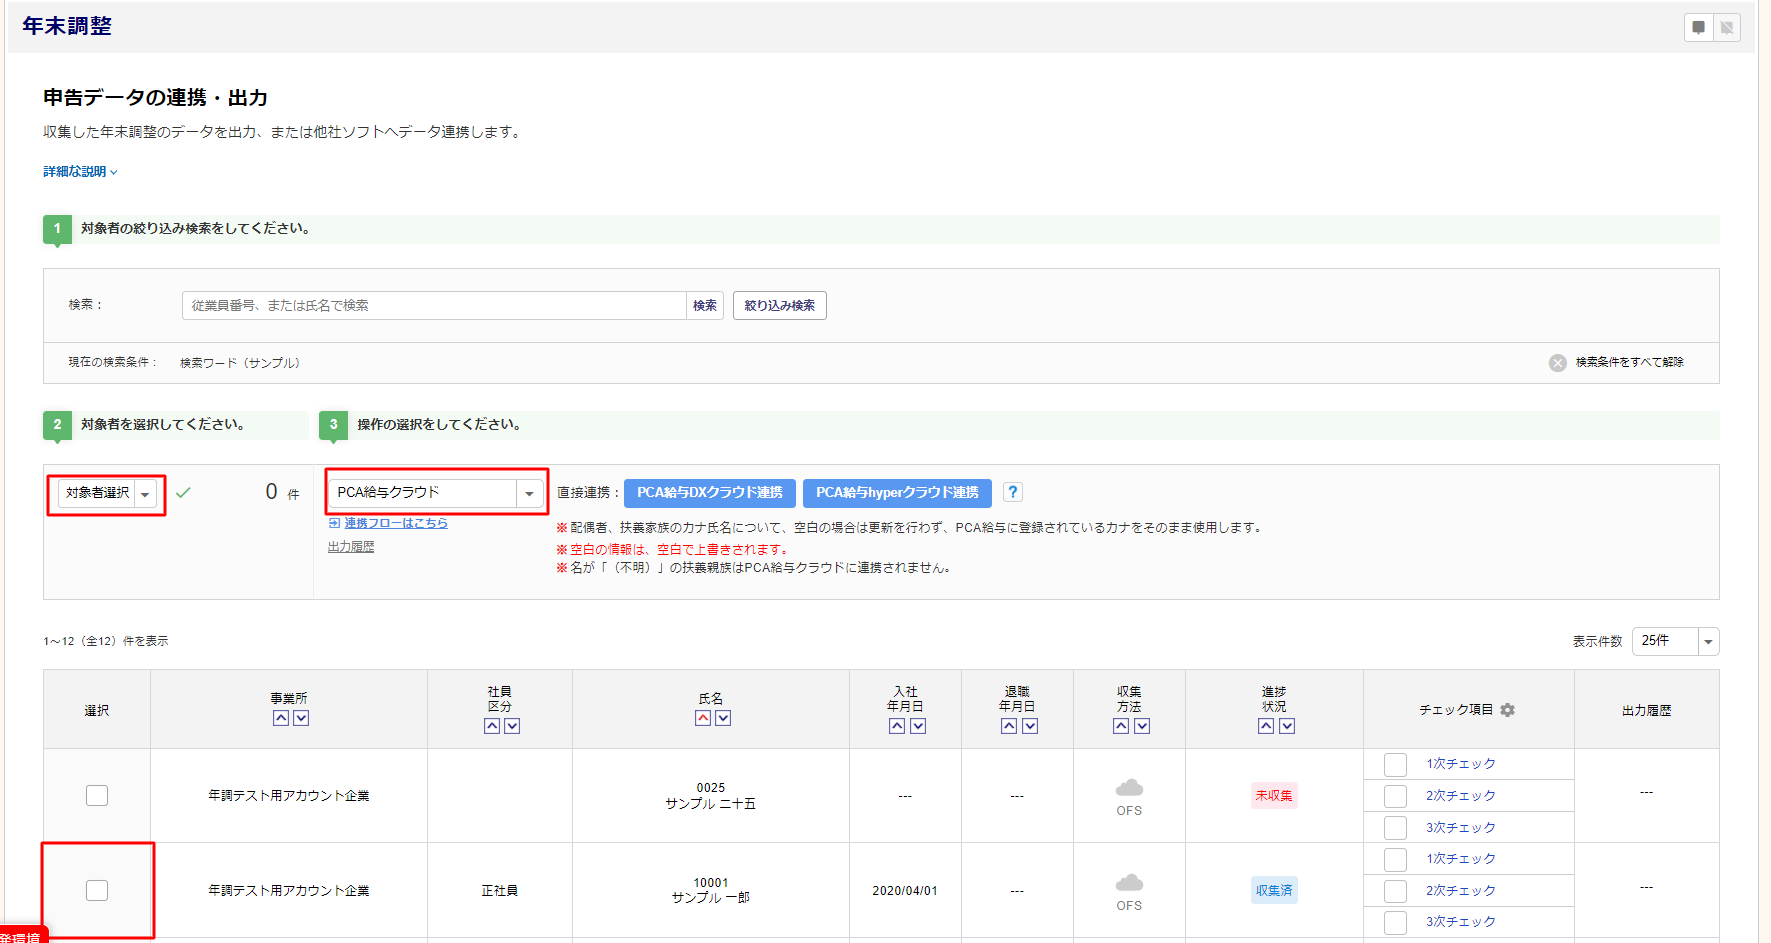Open 2次チェック link for サンプル 一郎
The height and width of the screenshot is (943, 1771).
click(x=1461, y=891)
